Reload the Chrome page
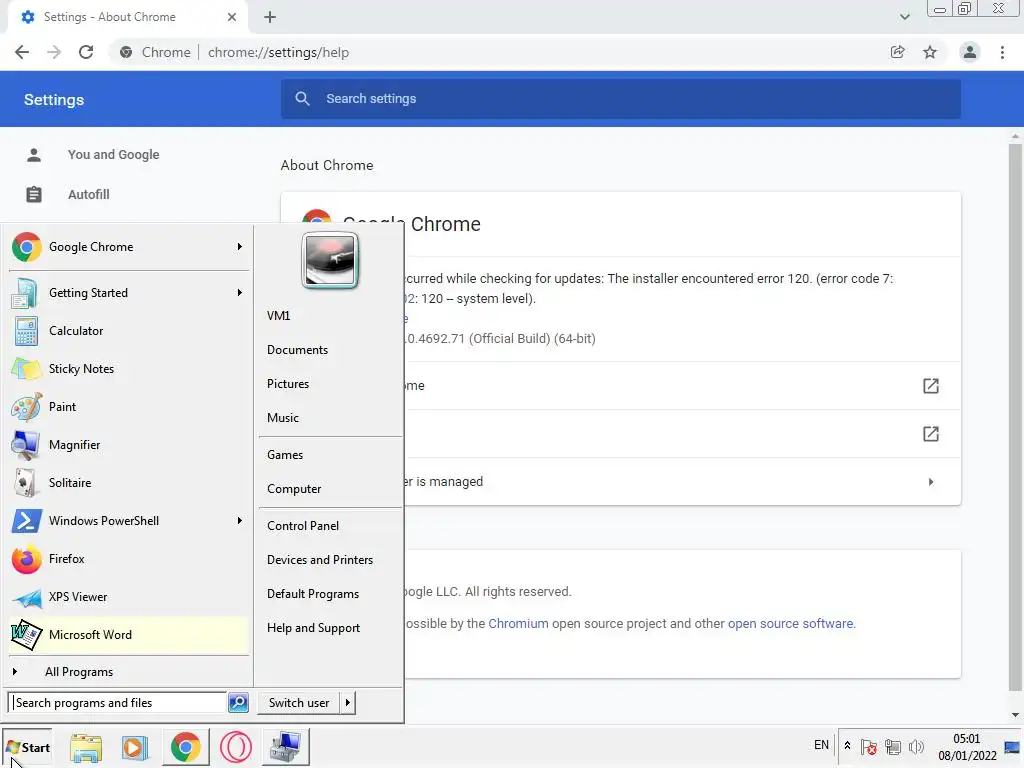This screenshot has height=768, width=1024. [86, 52]
